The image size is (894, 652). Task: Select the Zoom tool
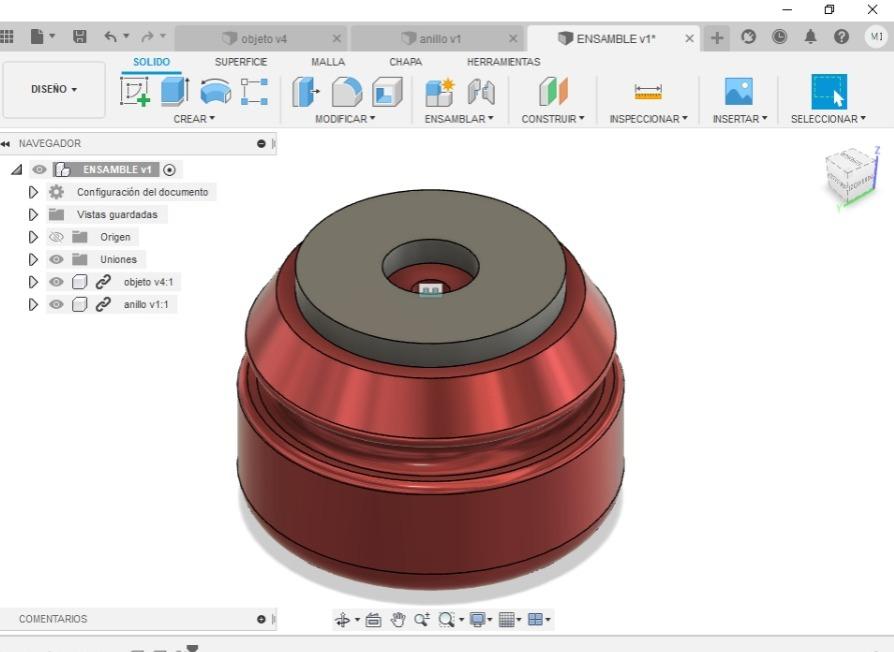422,620
